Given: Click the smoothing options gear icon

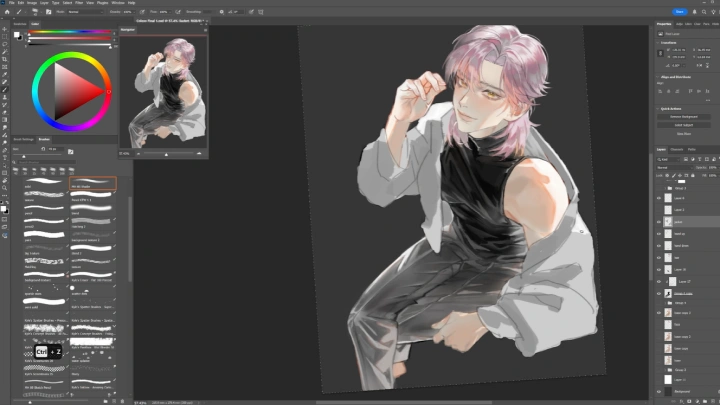Looking at the screenshot, I should (222, 12).
